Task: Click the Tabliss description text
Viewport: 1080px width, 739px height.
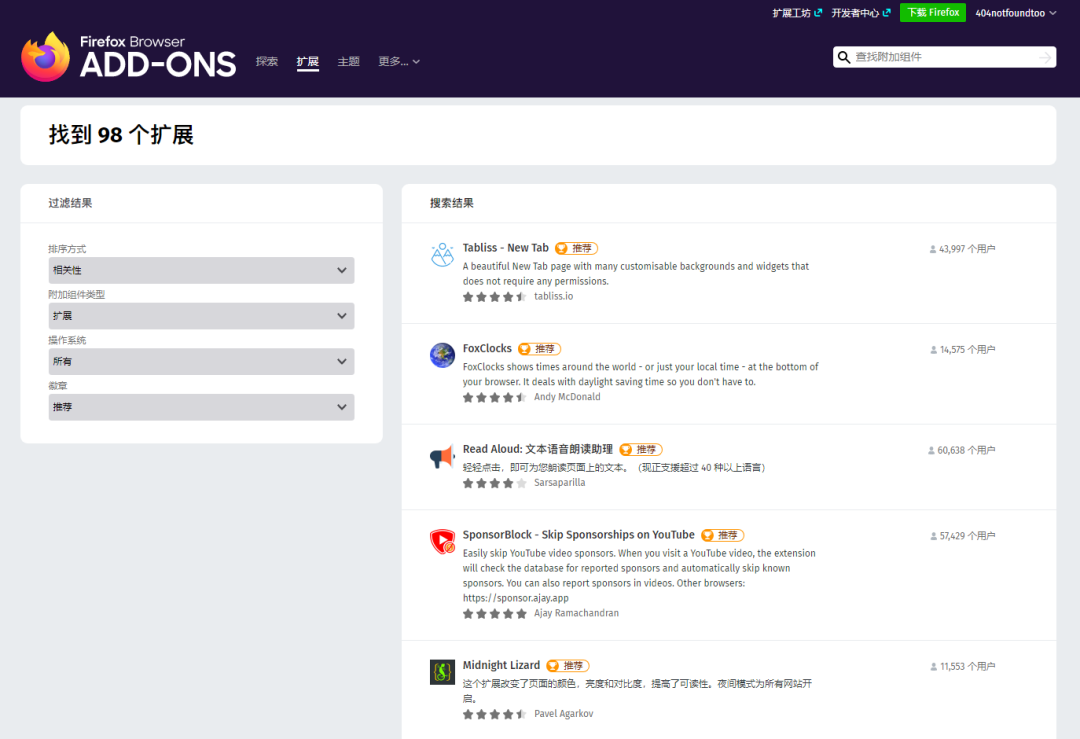Action: [636, 274]
